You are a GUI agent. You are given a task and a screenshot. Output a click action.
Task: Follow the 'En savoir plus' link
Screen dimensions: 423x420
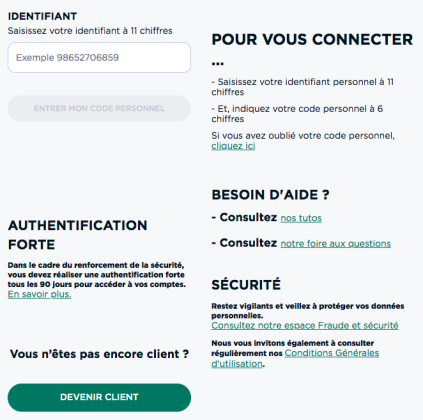click(x=39, y=294)
